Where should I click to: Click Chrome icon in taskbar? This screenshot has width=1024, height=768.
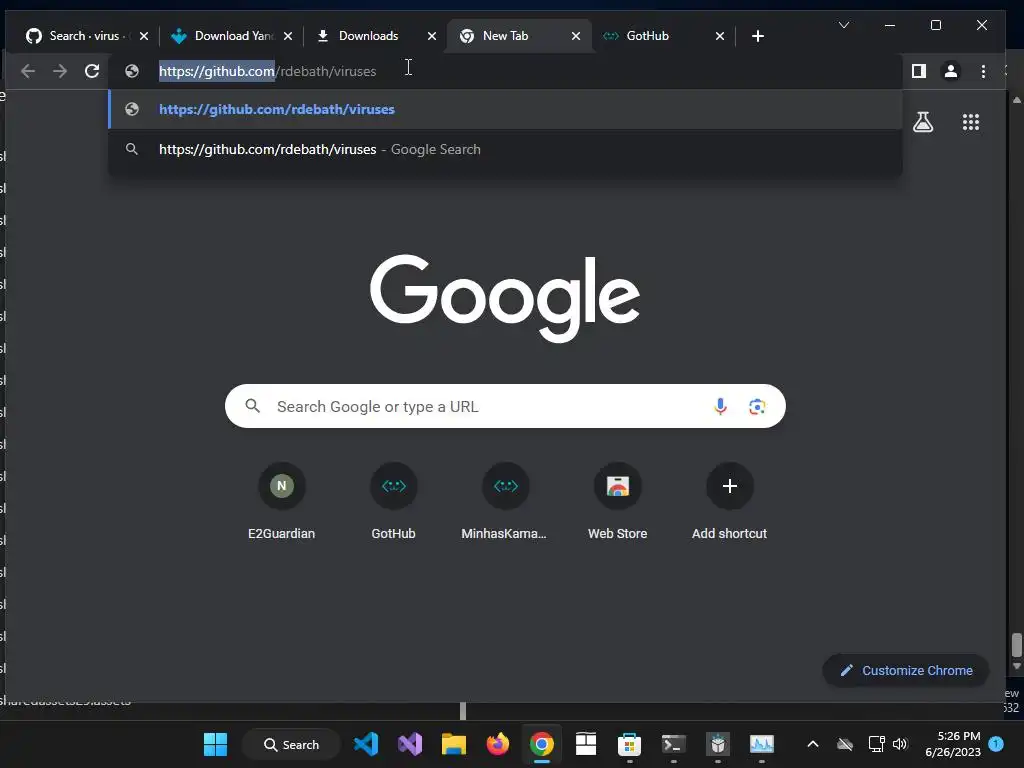coord(541,744)
